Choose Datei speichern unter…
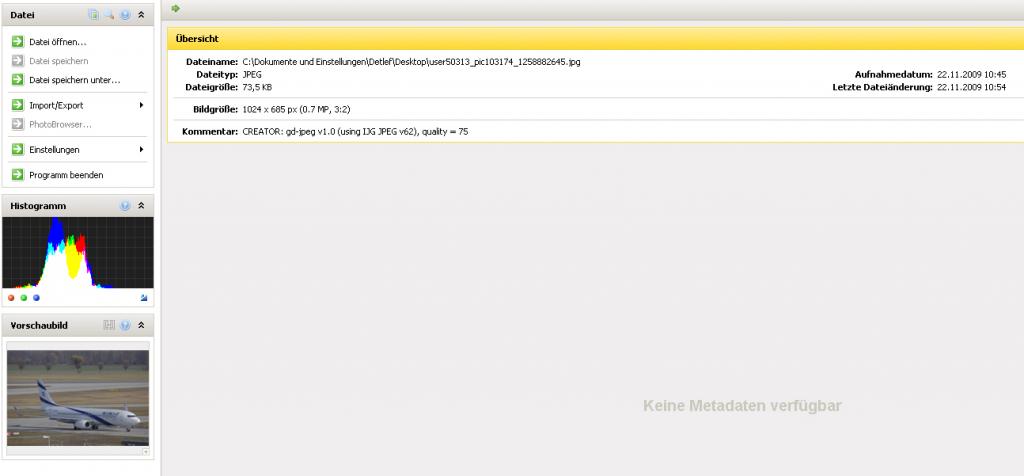The height and width of the screenshot is (476, 1024). 75,80
